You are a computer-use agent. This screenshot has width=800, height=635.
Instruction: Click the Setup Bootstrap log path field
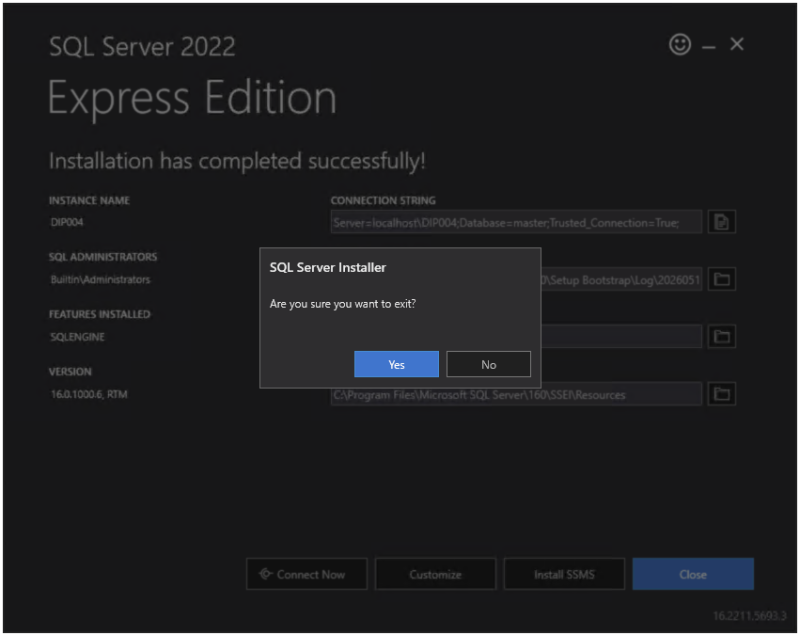[x=621, y=280]
